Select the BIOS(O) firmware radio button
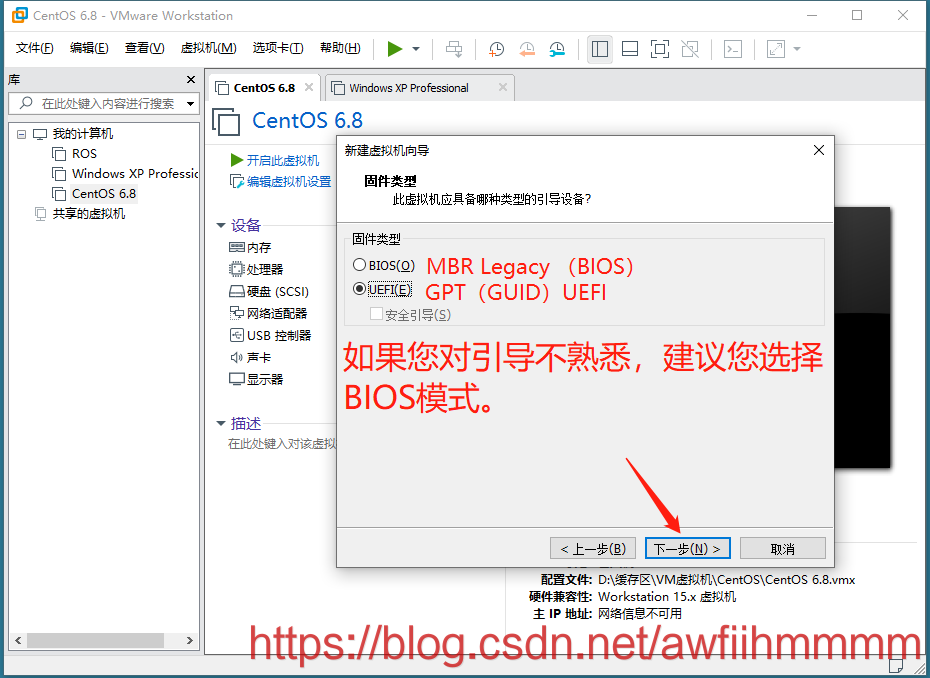The width and height of the screenshot is (930, 678). coord(359,265)
